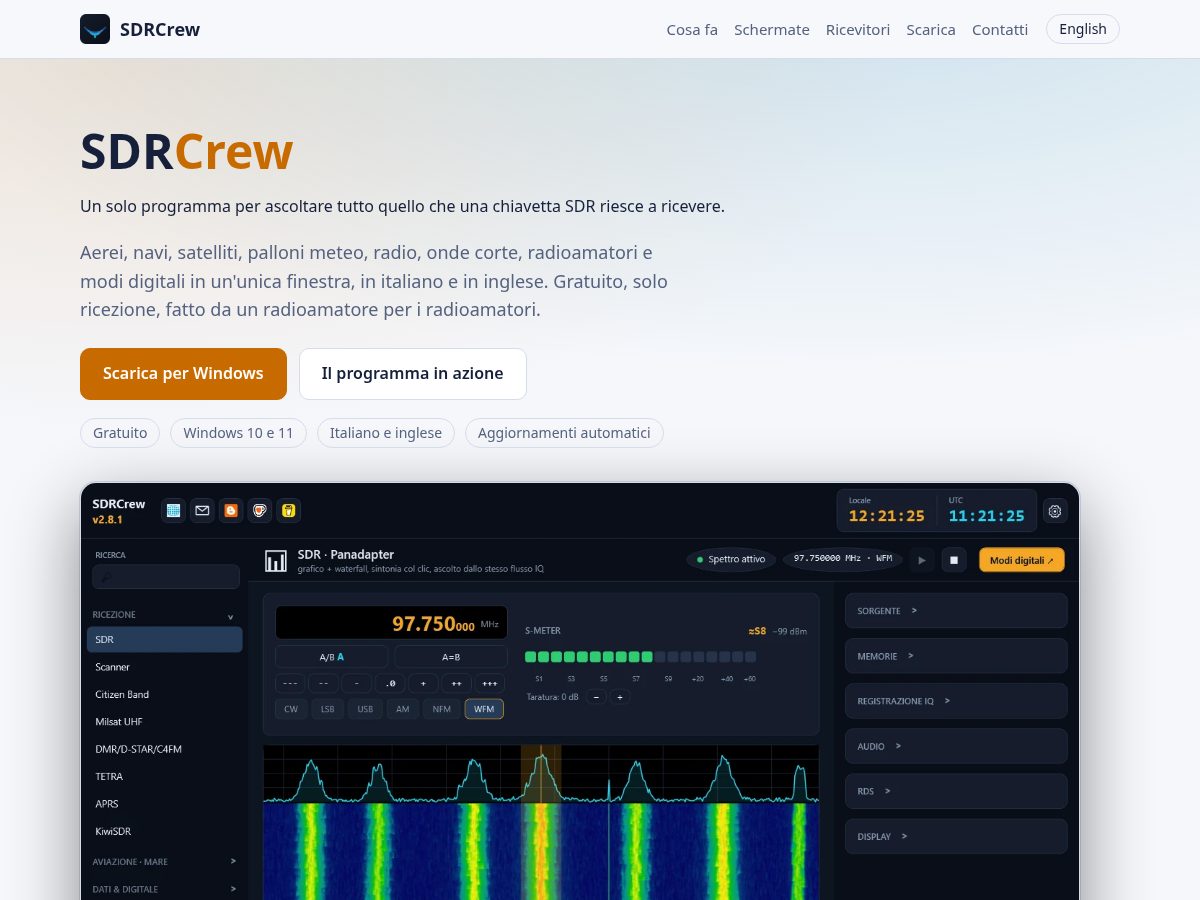Click the .0 round frequency button
Viewport: 1200px width, 900px height.
click(x=390, y=684)
